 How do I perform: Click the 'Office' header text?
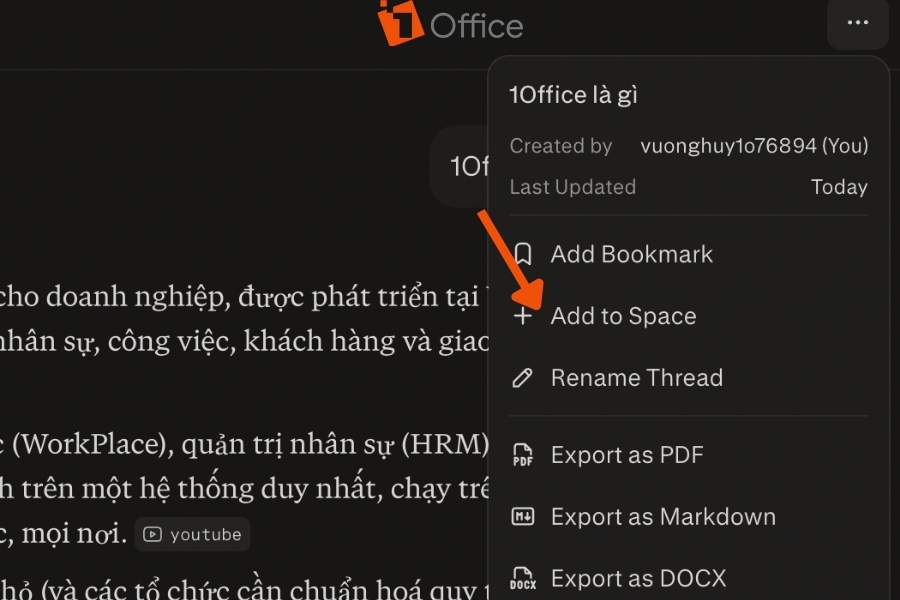pos(476,26)
